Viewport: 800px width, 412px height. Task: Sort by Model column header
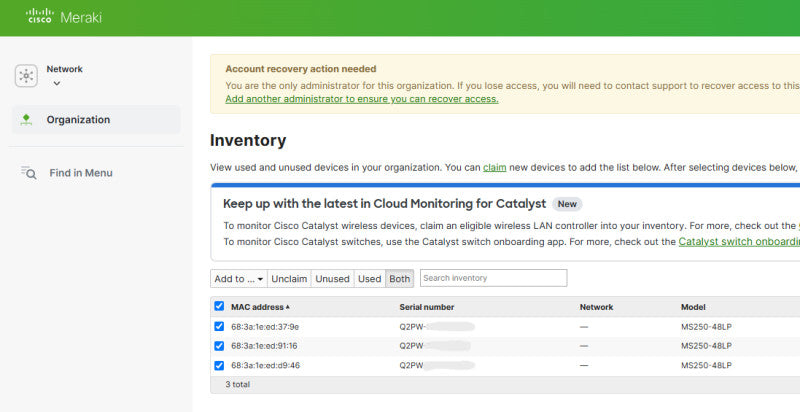tap(693, 307)
